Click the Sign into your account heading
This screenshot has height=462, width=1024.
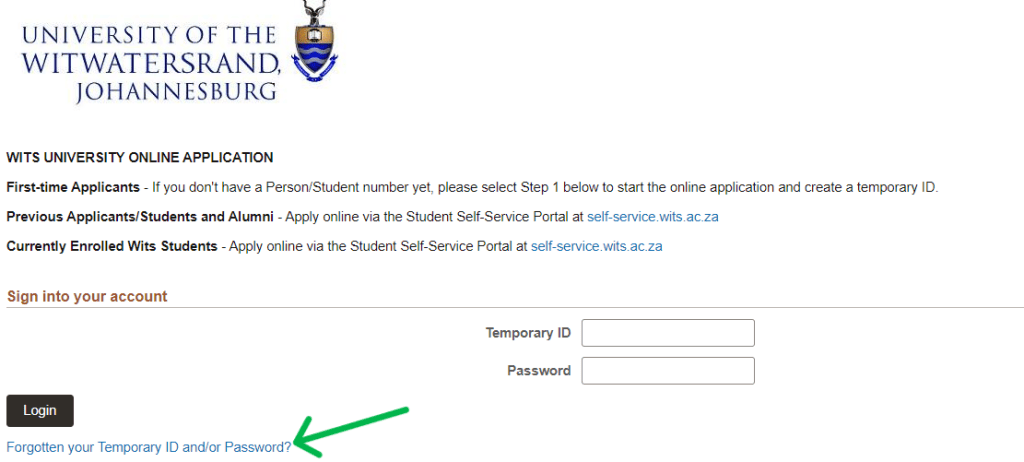(x=87, y=296)
